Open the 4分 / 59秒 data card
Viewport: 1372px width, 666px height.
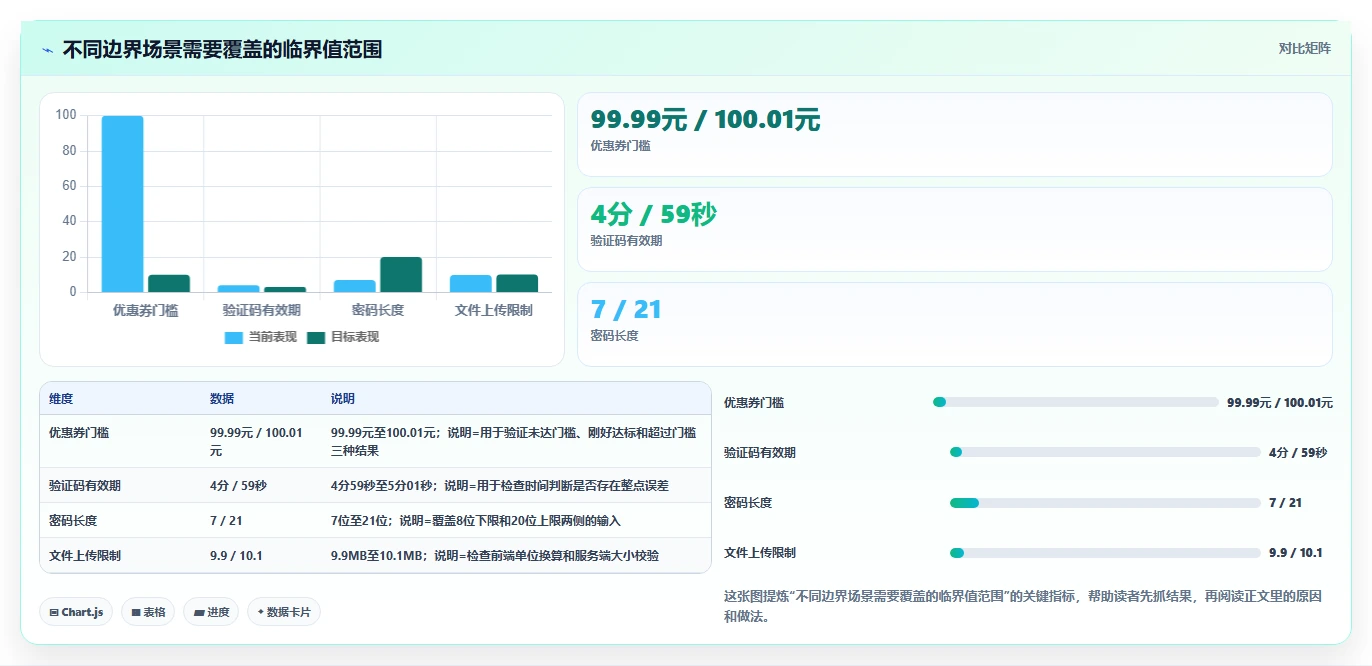(955, 229)
